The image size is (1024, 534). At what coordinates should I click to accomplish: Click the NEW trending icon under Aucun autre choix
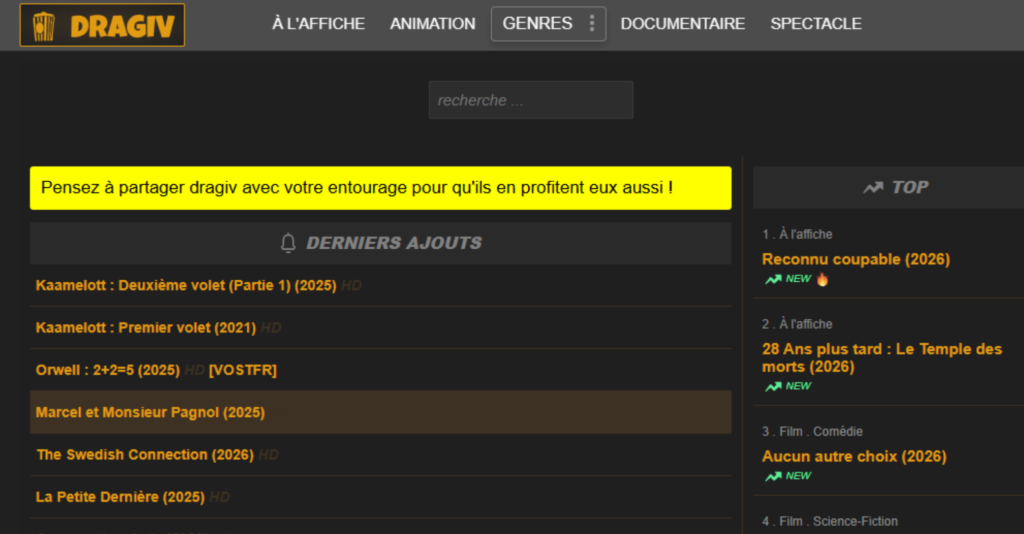[x=773, y=476]
